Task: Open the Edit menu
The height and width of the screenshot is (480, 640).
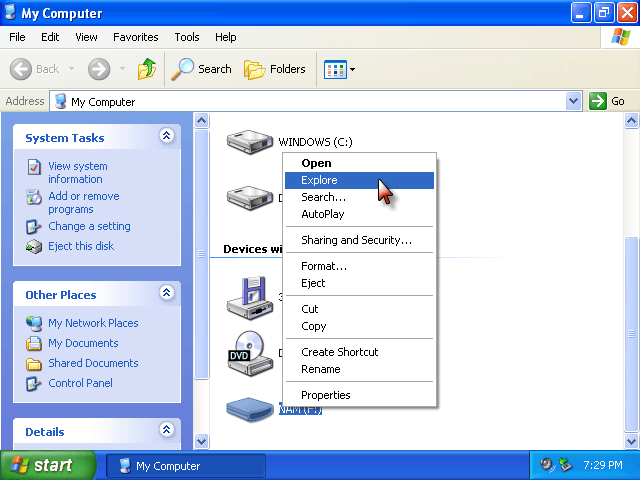Action: pyautogui.click(x=50, y=37)
